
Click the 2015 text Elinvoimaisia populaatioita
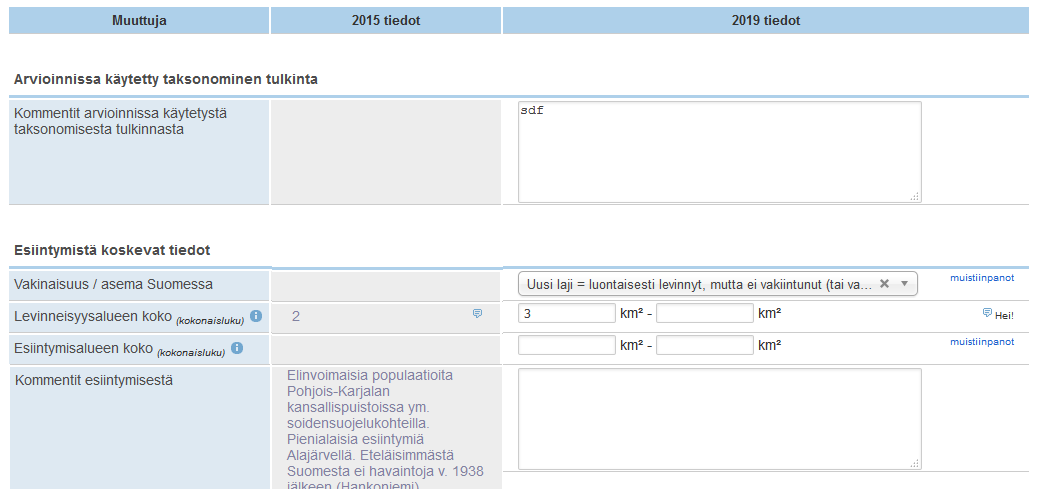pos(370,375)
